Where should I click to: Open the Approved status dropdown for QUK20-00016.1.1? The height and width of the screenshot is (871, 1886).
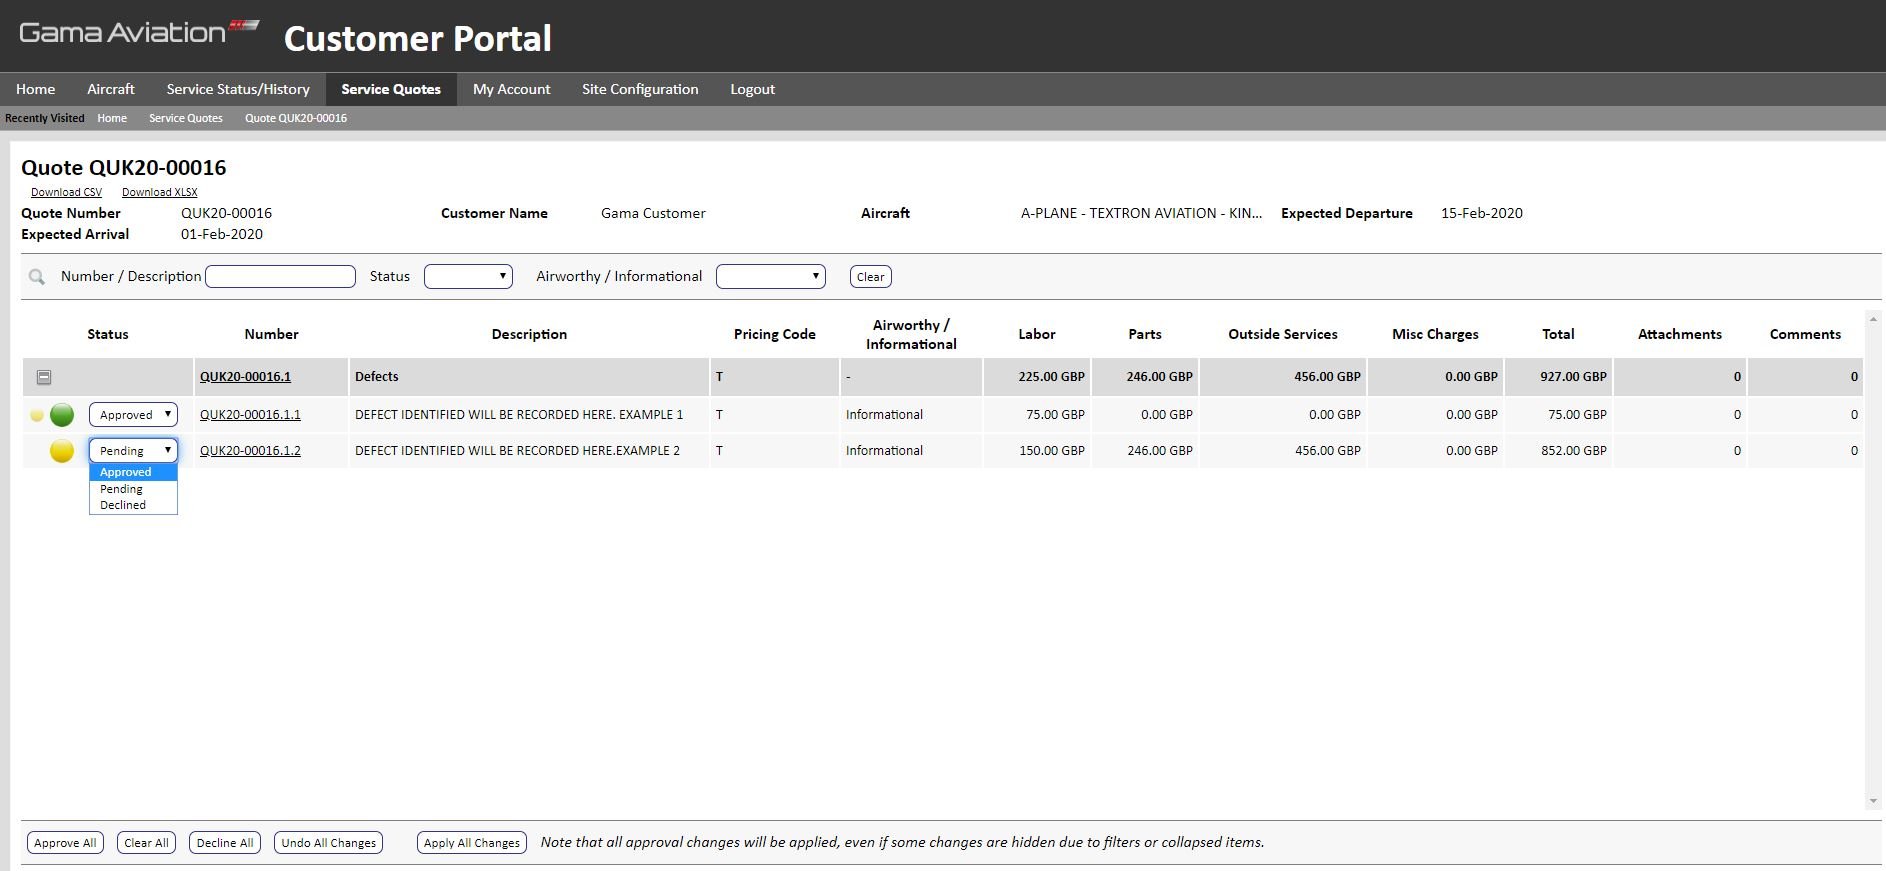point(133,414)
